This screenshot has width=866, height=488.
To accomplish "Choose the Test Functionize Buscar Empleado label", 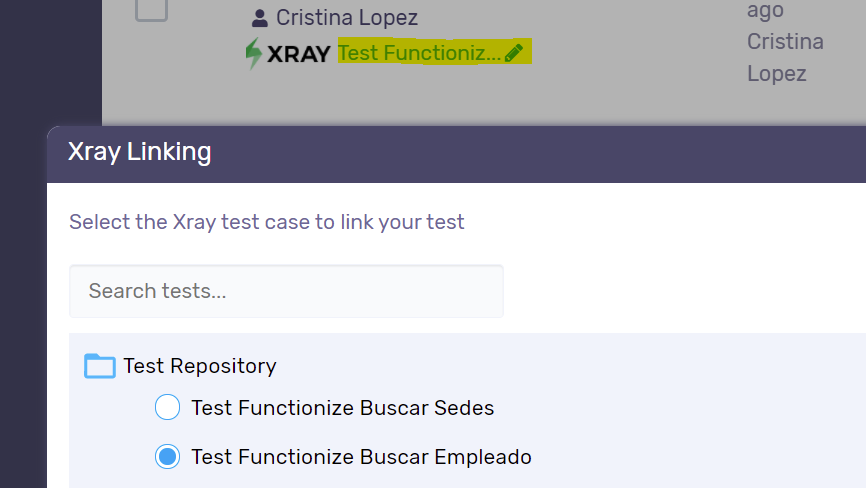I will (361, 457).
